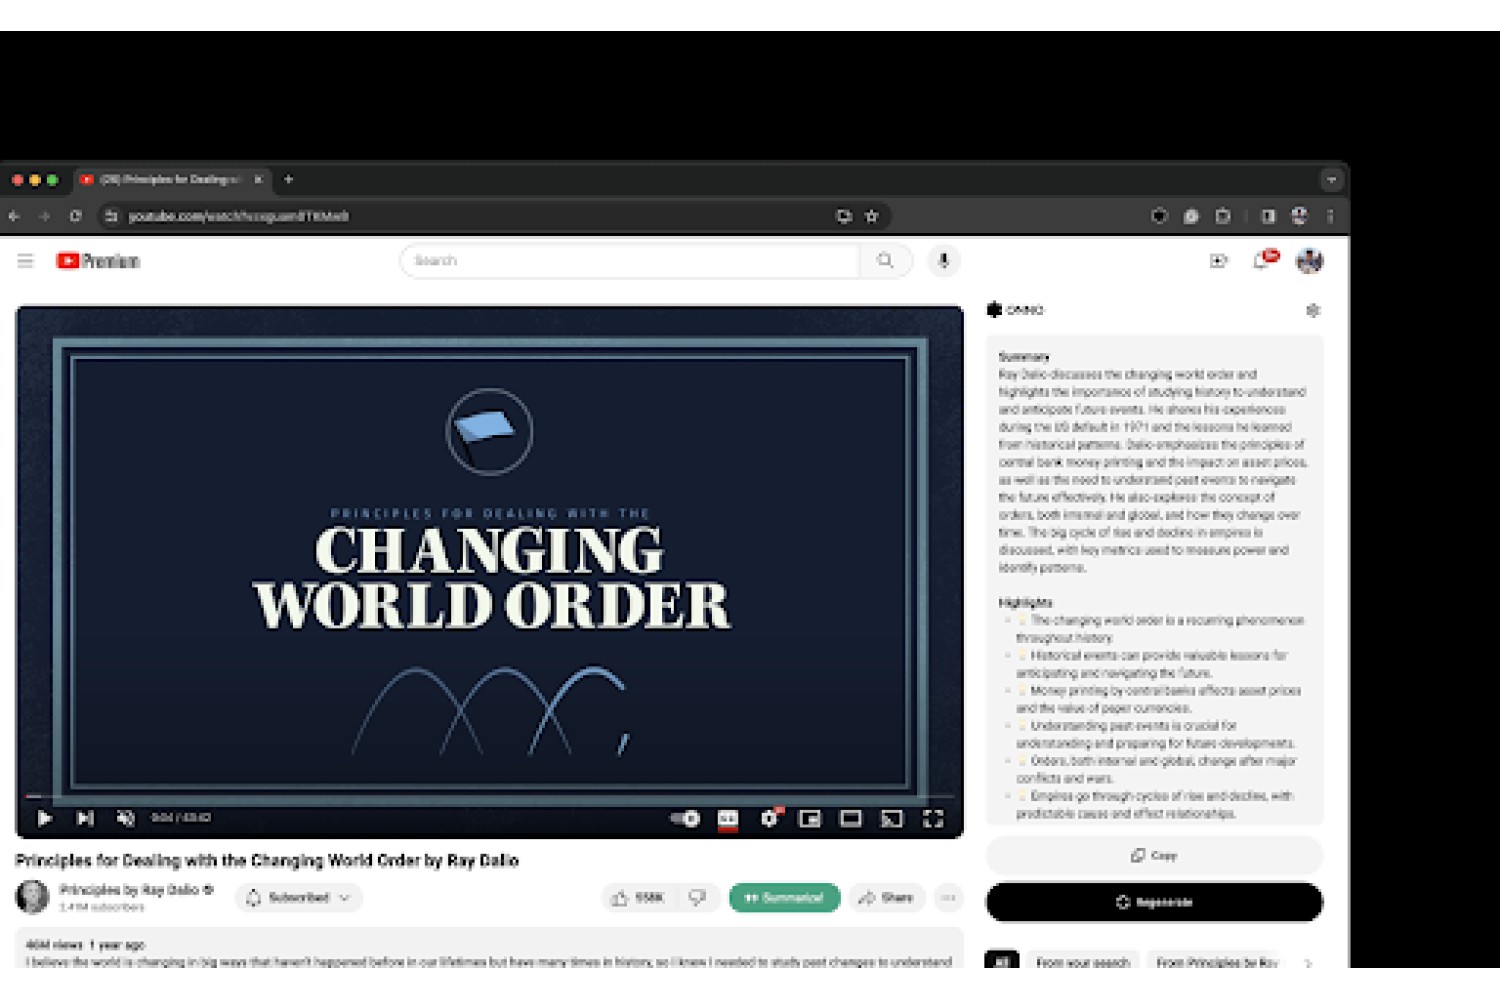Select the Principles for Dealing tab
The image size is (1500, 1000).
[x=170, y=180]
